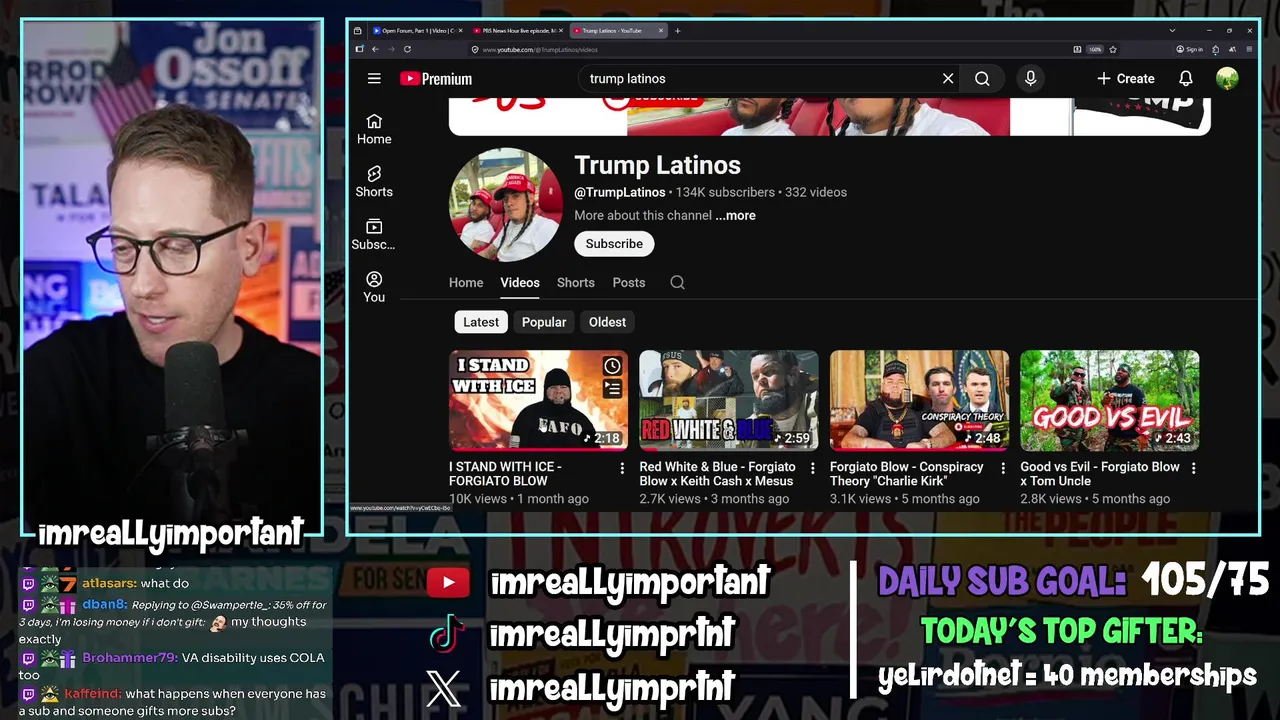Click the browser address bar URL
The width and height of the screenshot is (1280, 720).
[x=540, y=49]
